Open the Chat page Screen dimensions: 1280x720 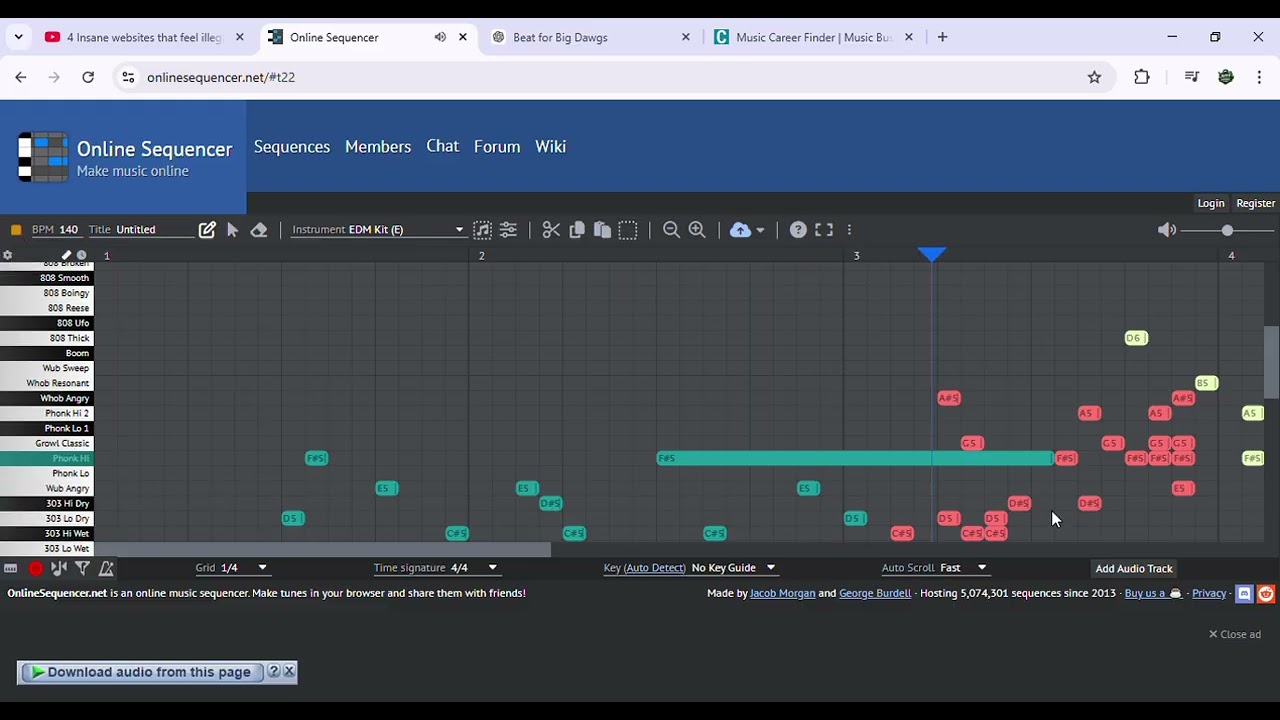[443, 147]
